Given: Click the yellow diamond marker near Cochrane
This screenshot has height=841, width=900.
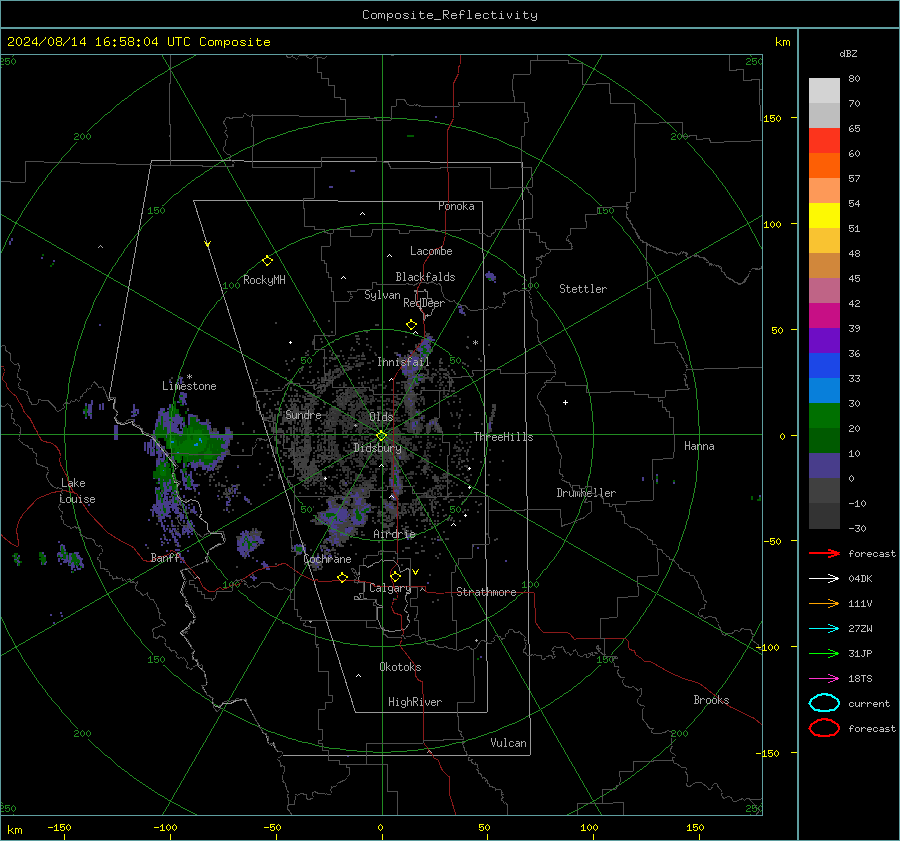Looking at the screenshot, I should click(x=342, y=578).
